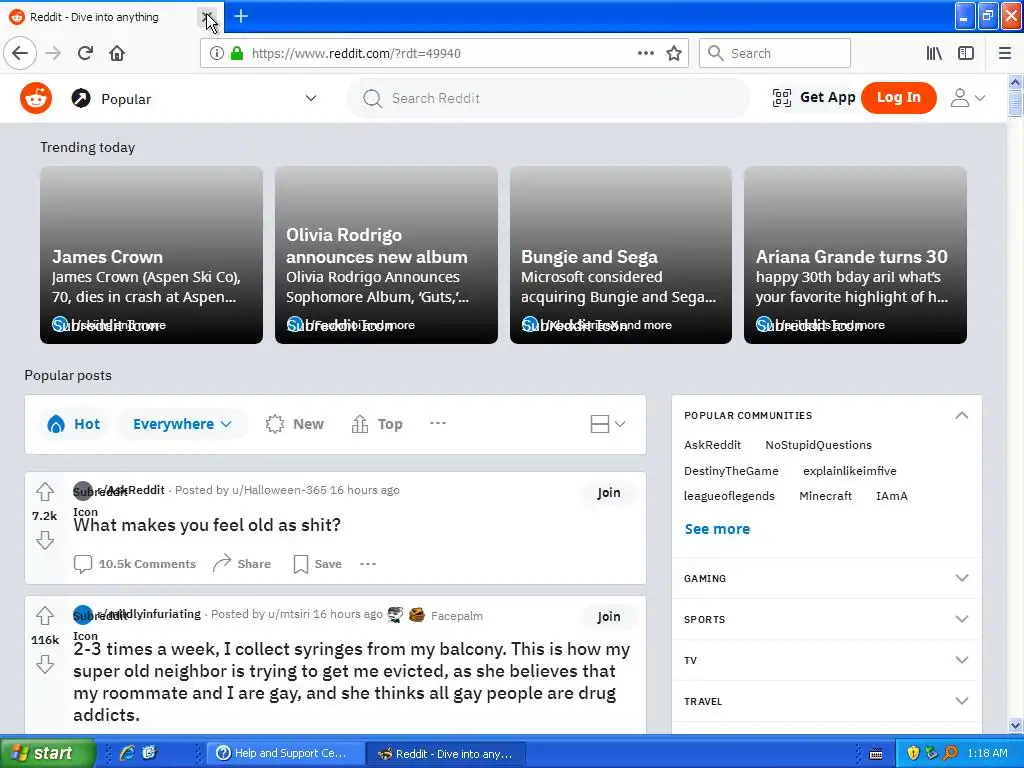Collapse the Popular Communities section
The image size is (1024, 768).
[961, 415]
